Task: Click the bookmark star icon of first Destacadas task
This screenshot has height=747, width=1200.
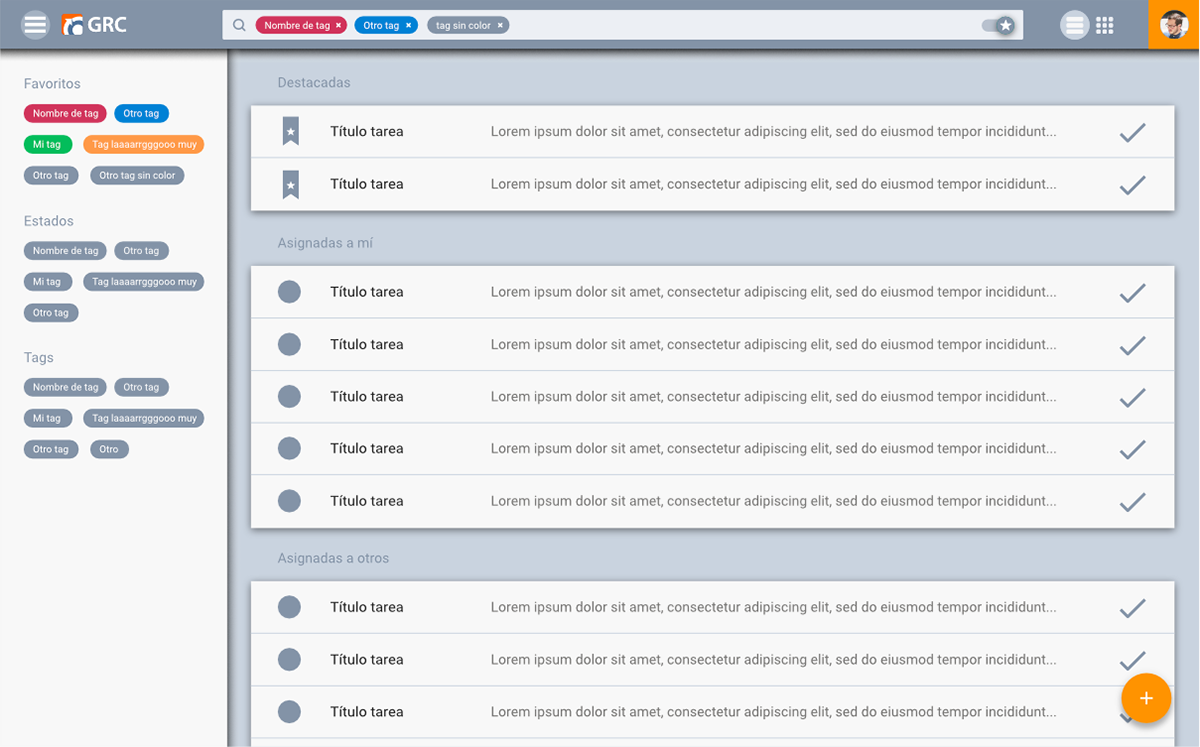Action: pyautogui.click(x=290, y=131)
